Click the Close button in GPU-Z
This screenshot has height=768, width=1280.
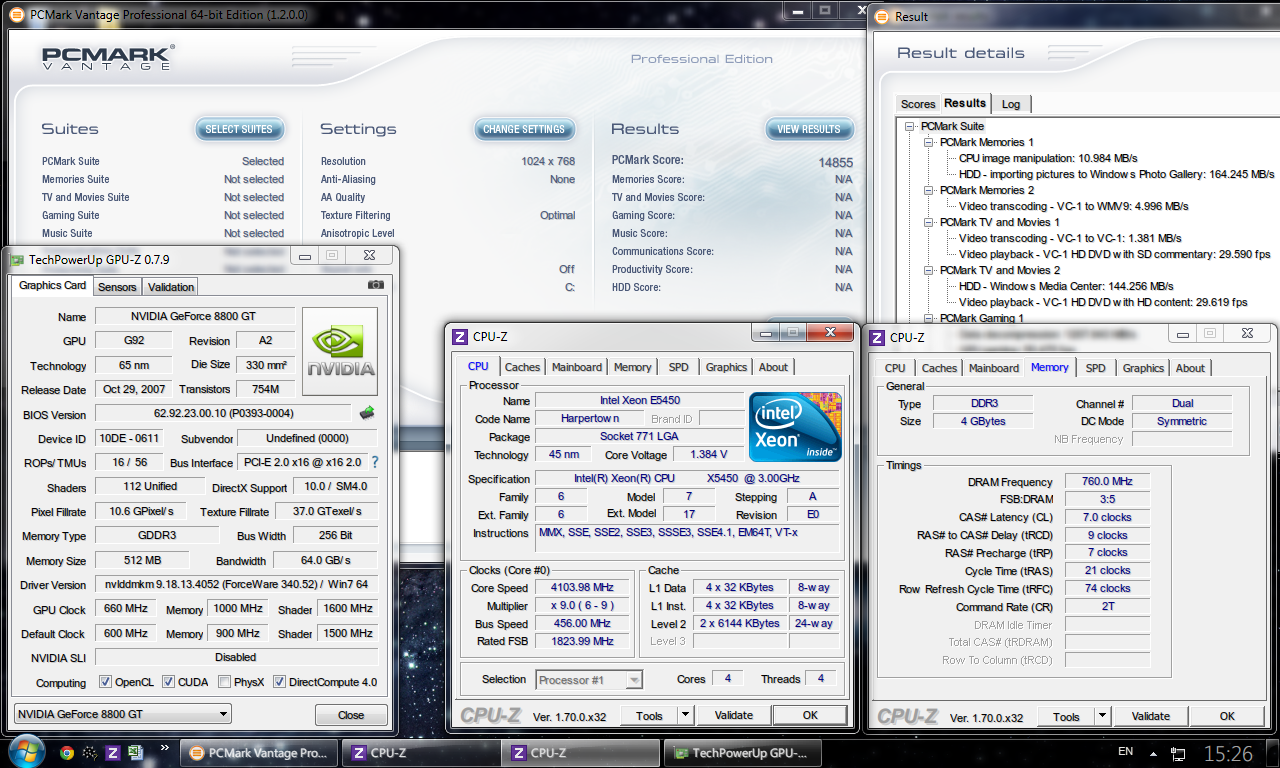click(351, 715)
